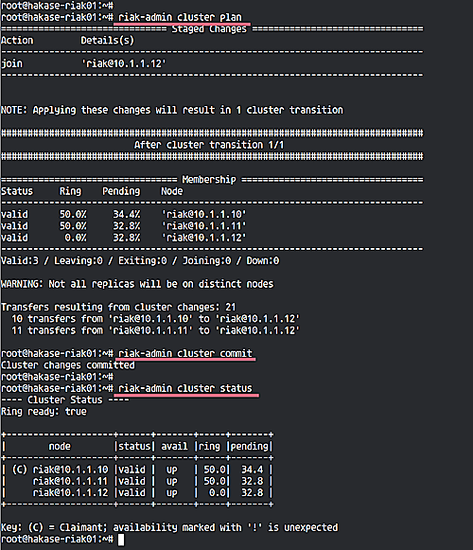473x550 pixels.
Task: Click 'riak@10.1.1.12' in the staged join row
Action: coord(124,64)
